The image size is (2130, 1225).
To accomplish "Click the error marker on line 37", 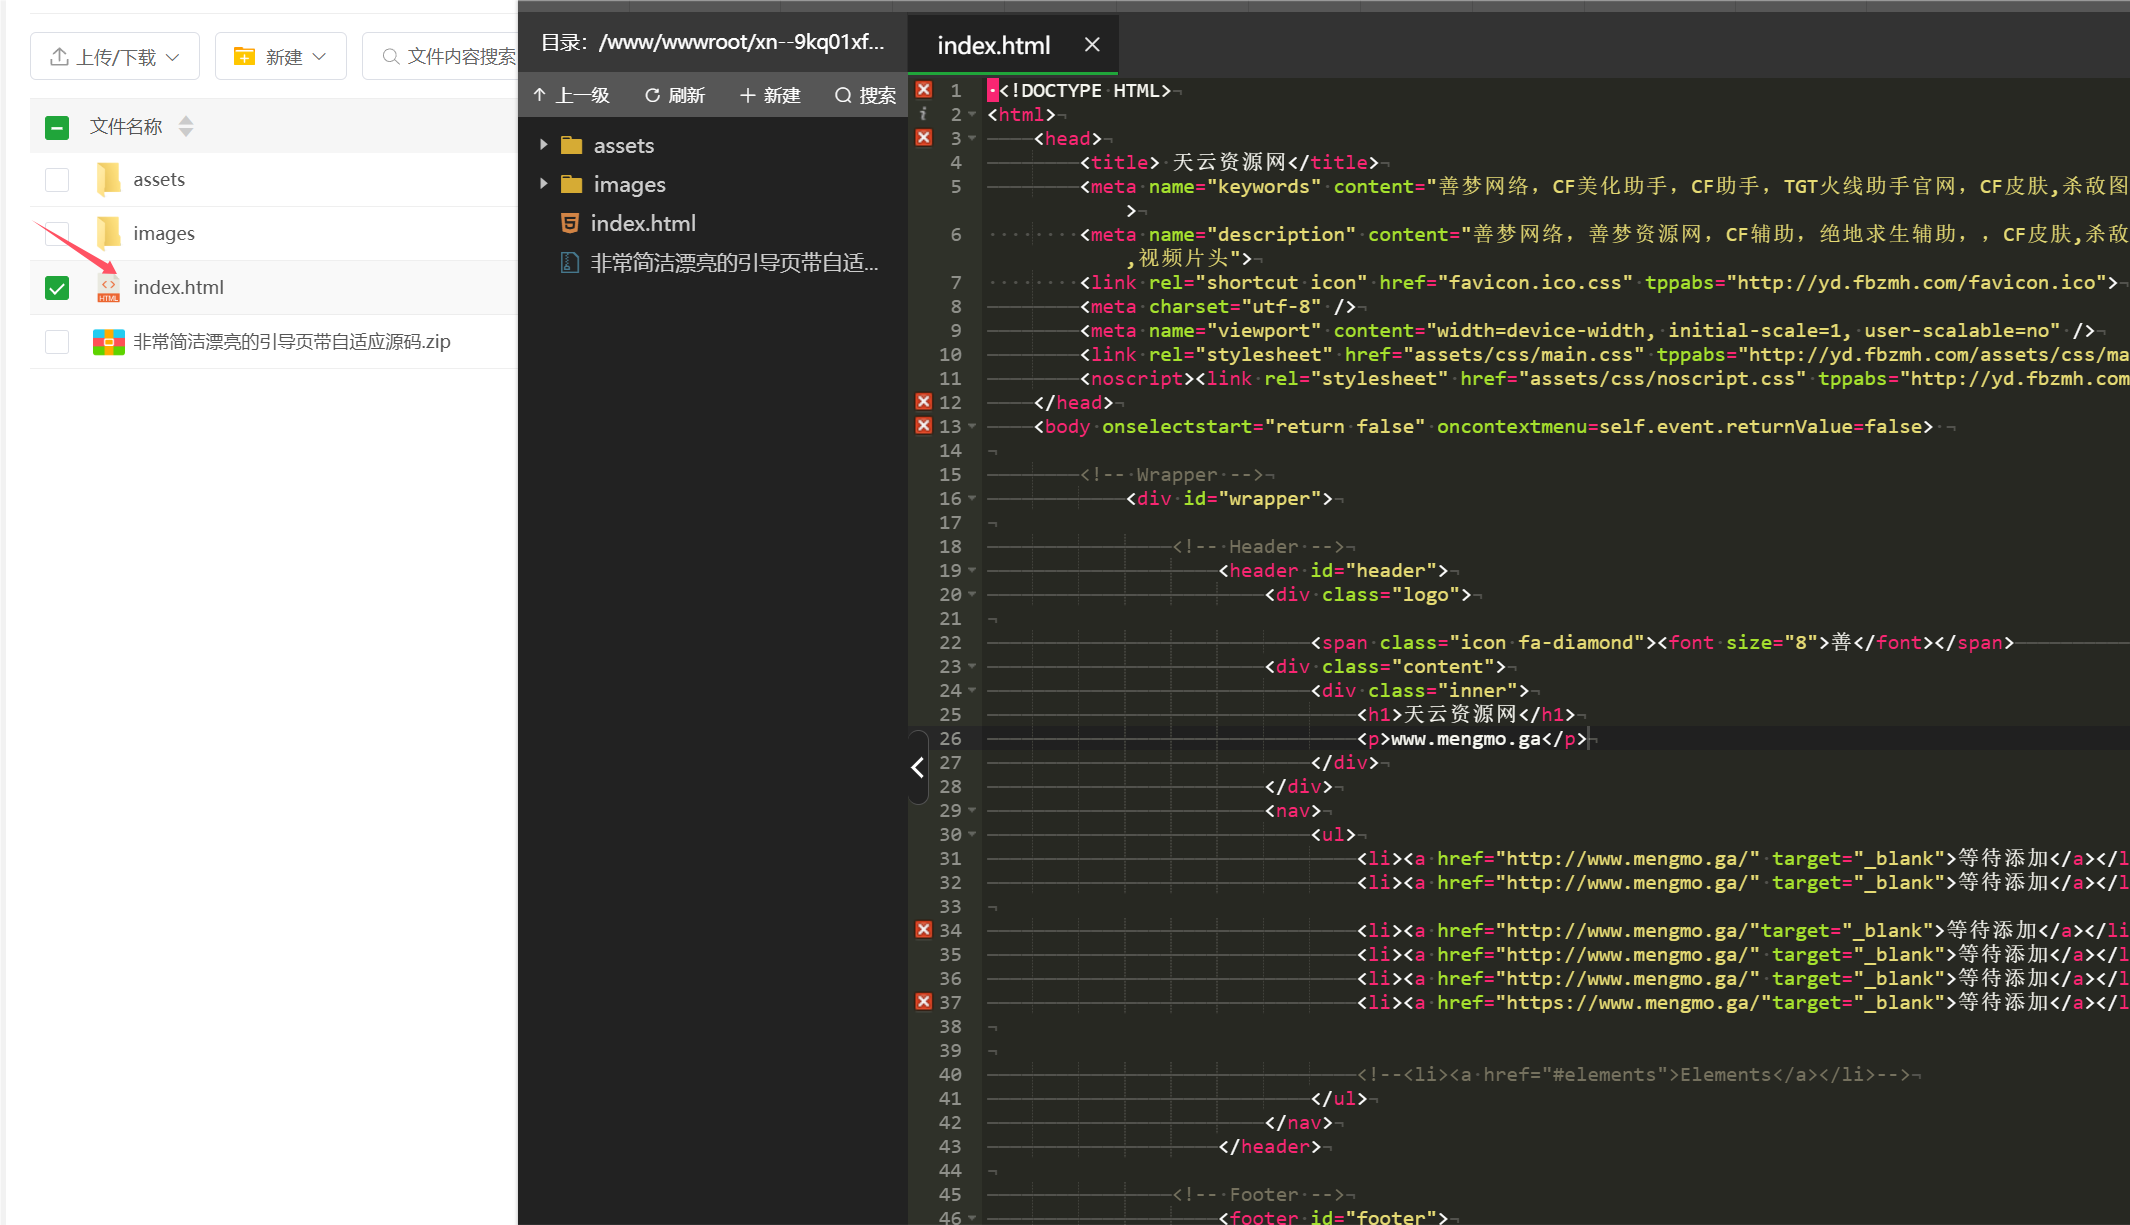I will 924,1002.
